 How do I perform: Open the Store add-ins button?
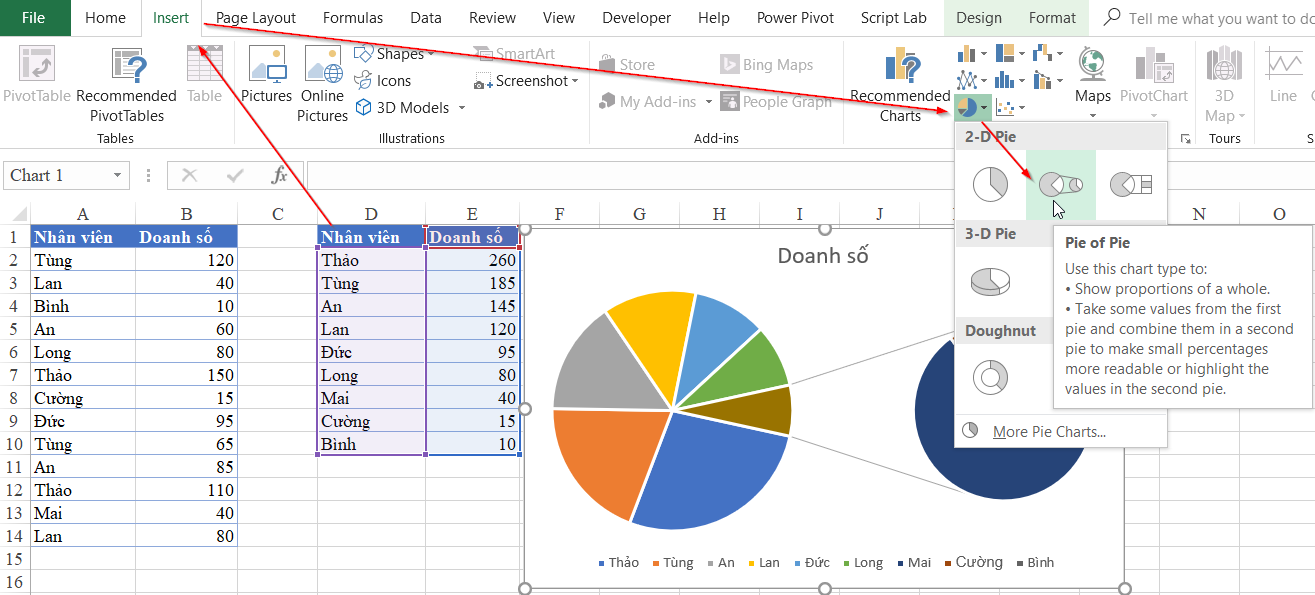click(x=626, y=65)
